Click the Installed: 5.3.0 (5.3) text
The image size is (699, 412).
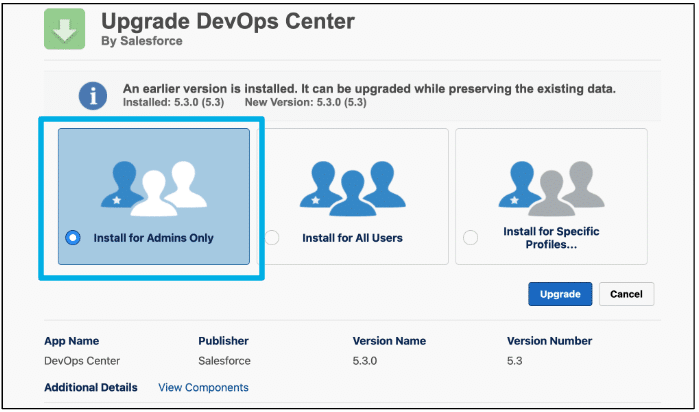[173, 103]
